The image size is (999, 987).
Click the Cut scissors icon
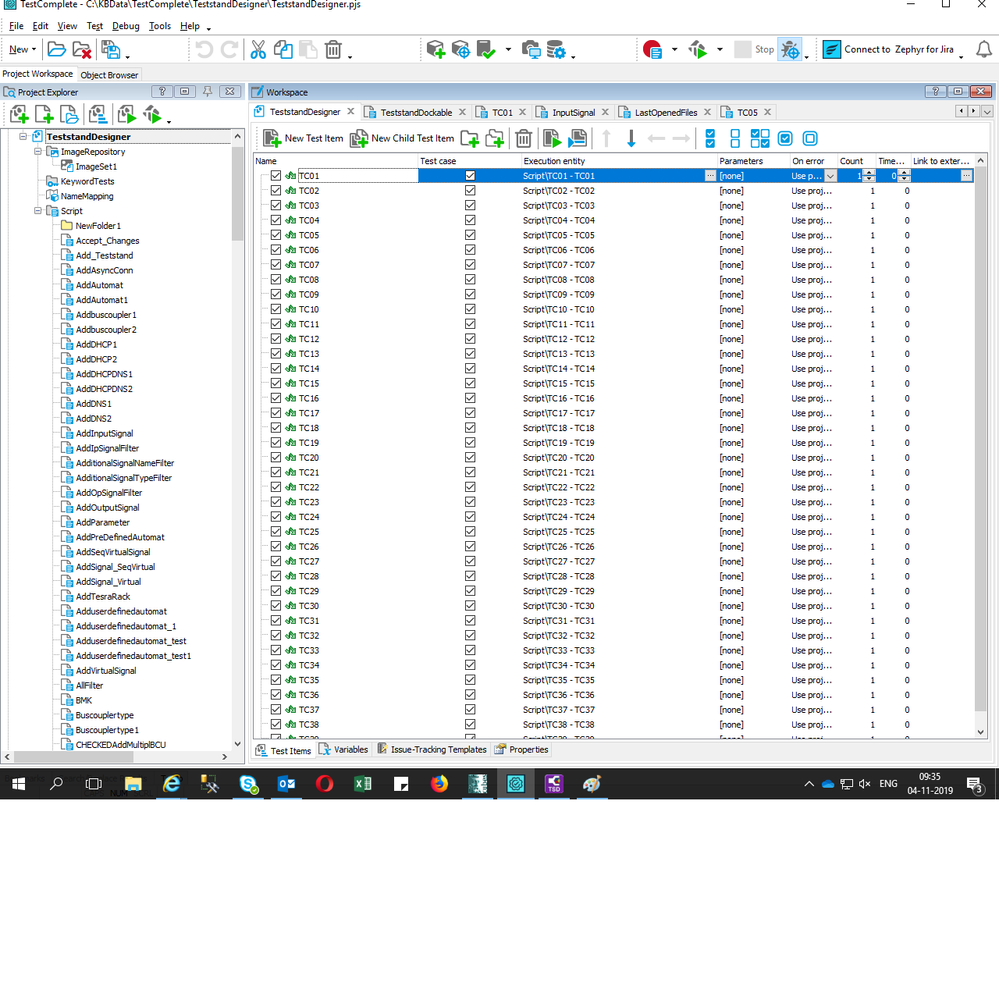[258, 49]
